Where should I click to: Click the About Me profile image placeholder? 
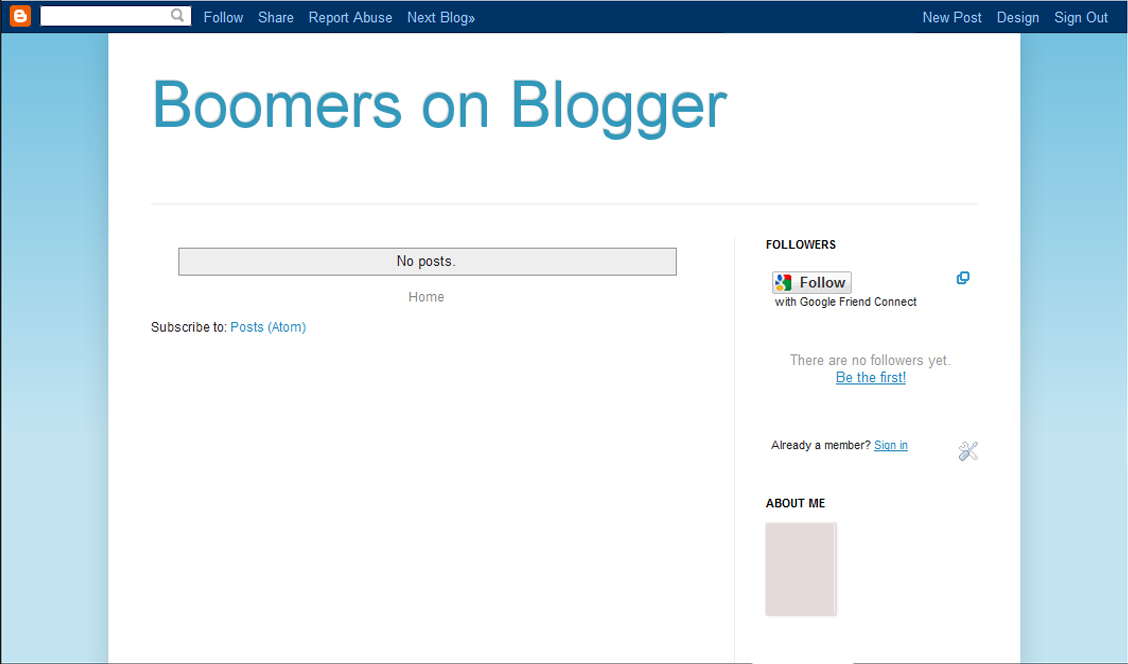tap(800, 568)
